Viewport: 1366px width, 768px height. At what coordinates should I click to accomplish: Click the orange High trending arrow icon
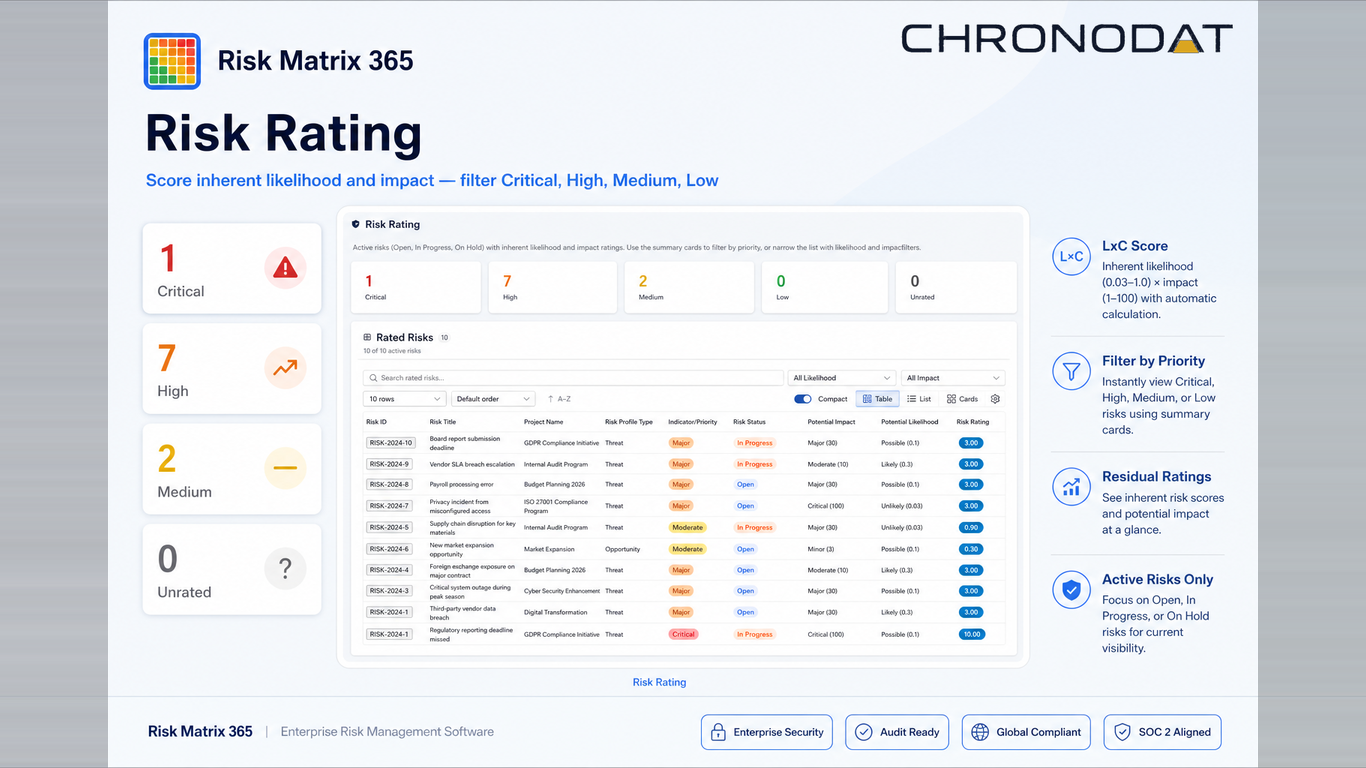coord(285,368)
